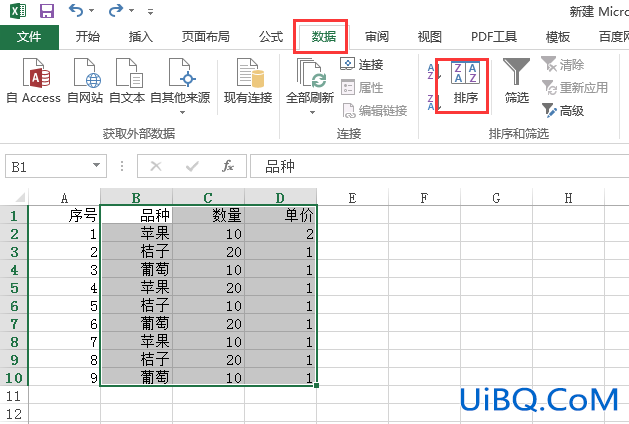
Task: Click quantity cell 20 in row 5
Action: (x=209, y=288)
